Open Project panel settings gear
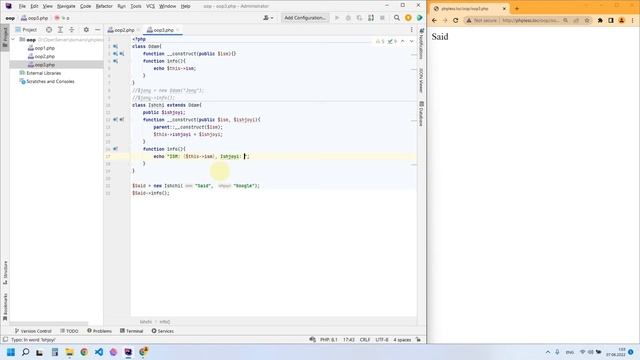 click(86, 30)
